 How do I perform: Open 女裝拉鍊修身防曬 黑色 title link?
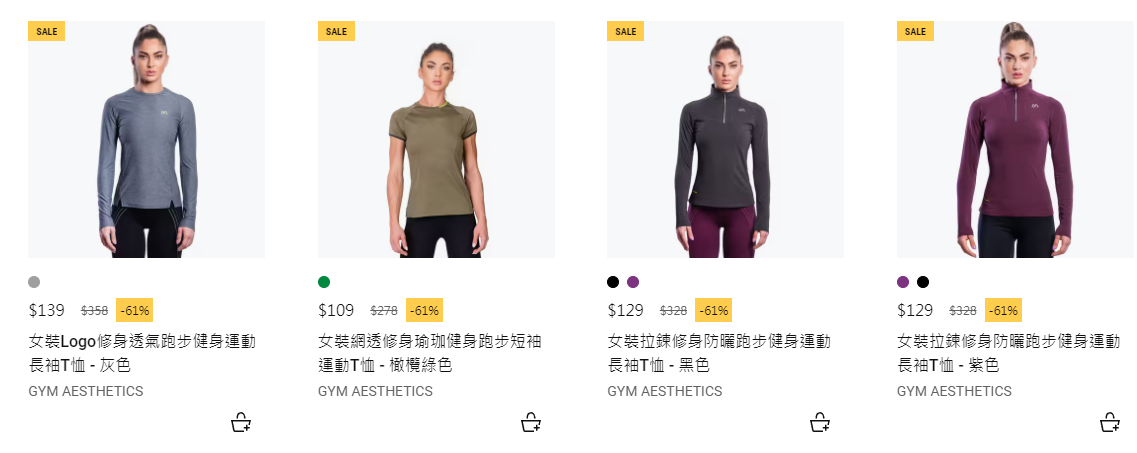[719, 353]
